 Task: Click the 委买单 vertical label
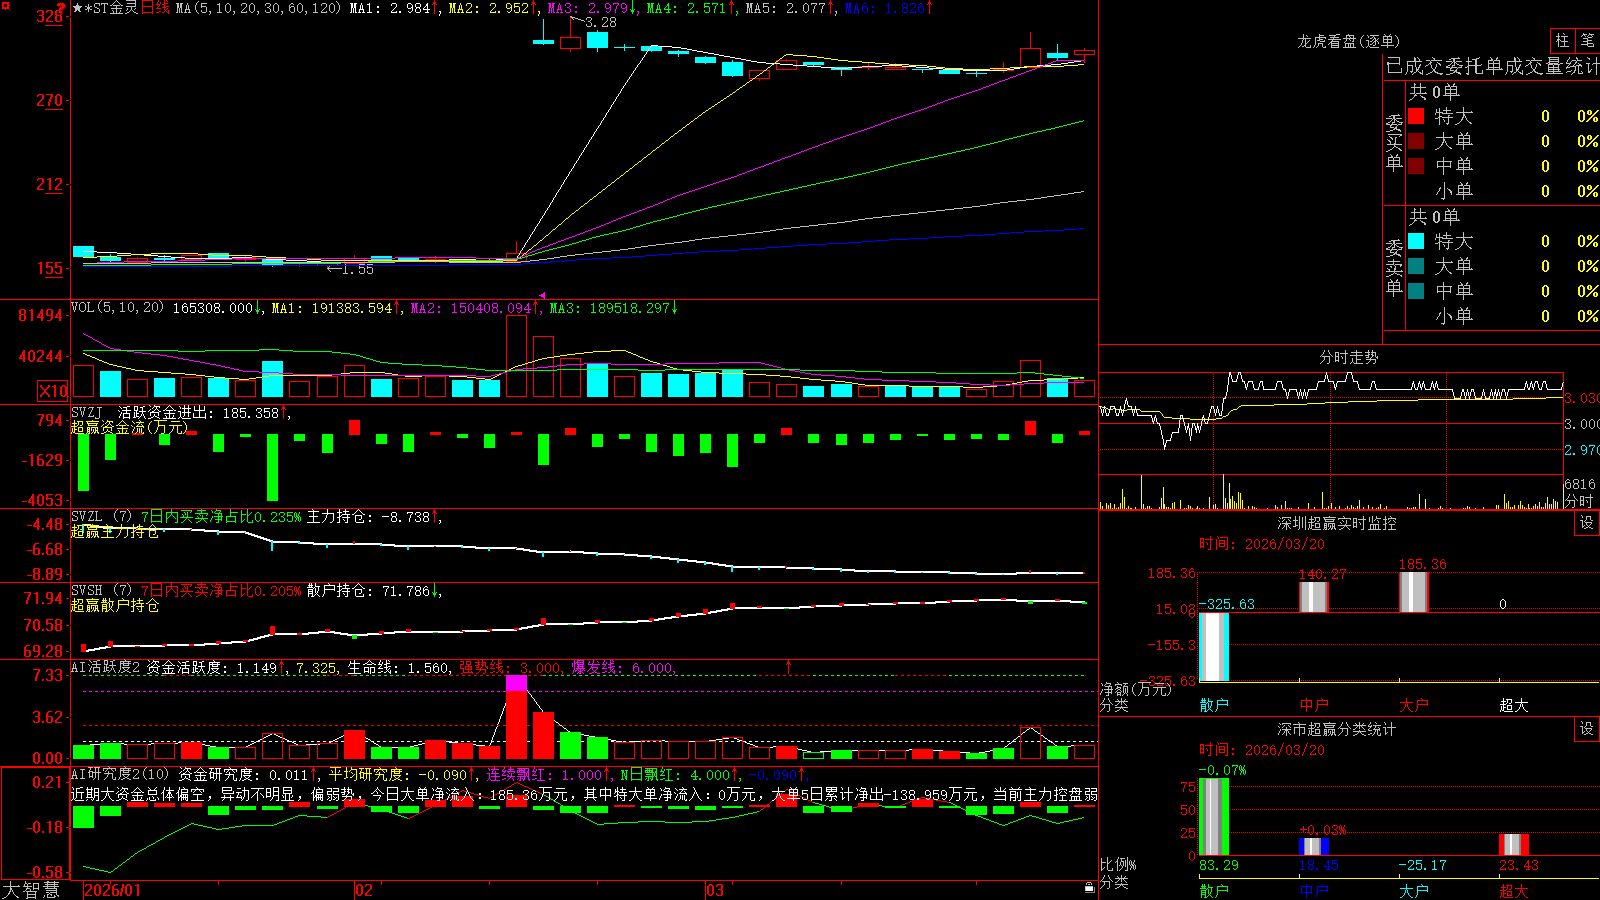coord(1394,143)
